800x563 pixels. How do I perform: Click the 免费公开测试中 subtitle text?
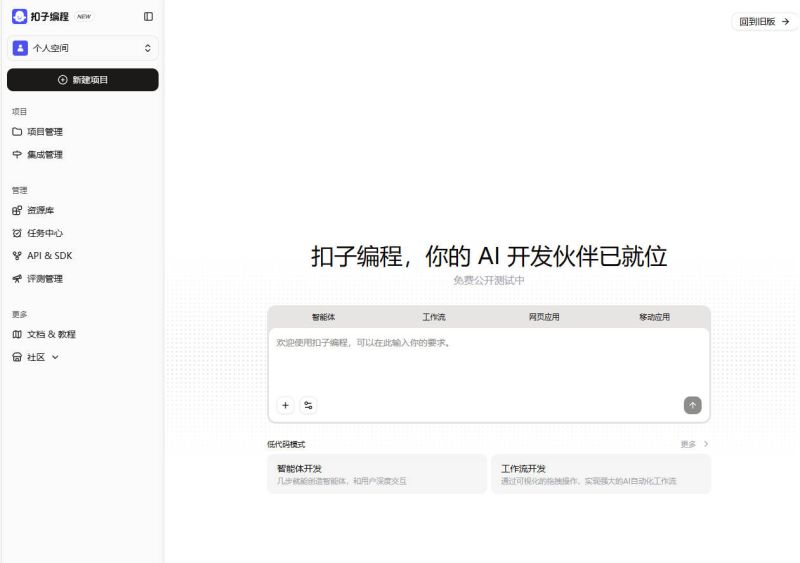[x=489, y=280]
